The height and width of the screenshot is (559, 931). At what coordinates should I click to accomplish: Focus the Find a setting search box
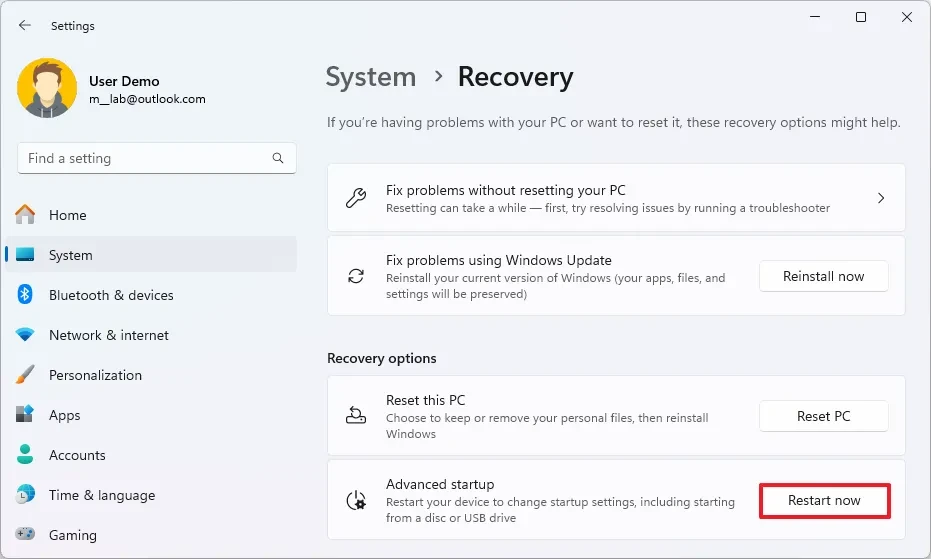(157, 158)
